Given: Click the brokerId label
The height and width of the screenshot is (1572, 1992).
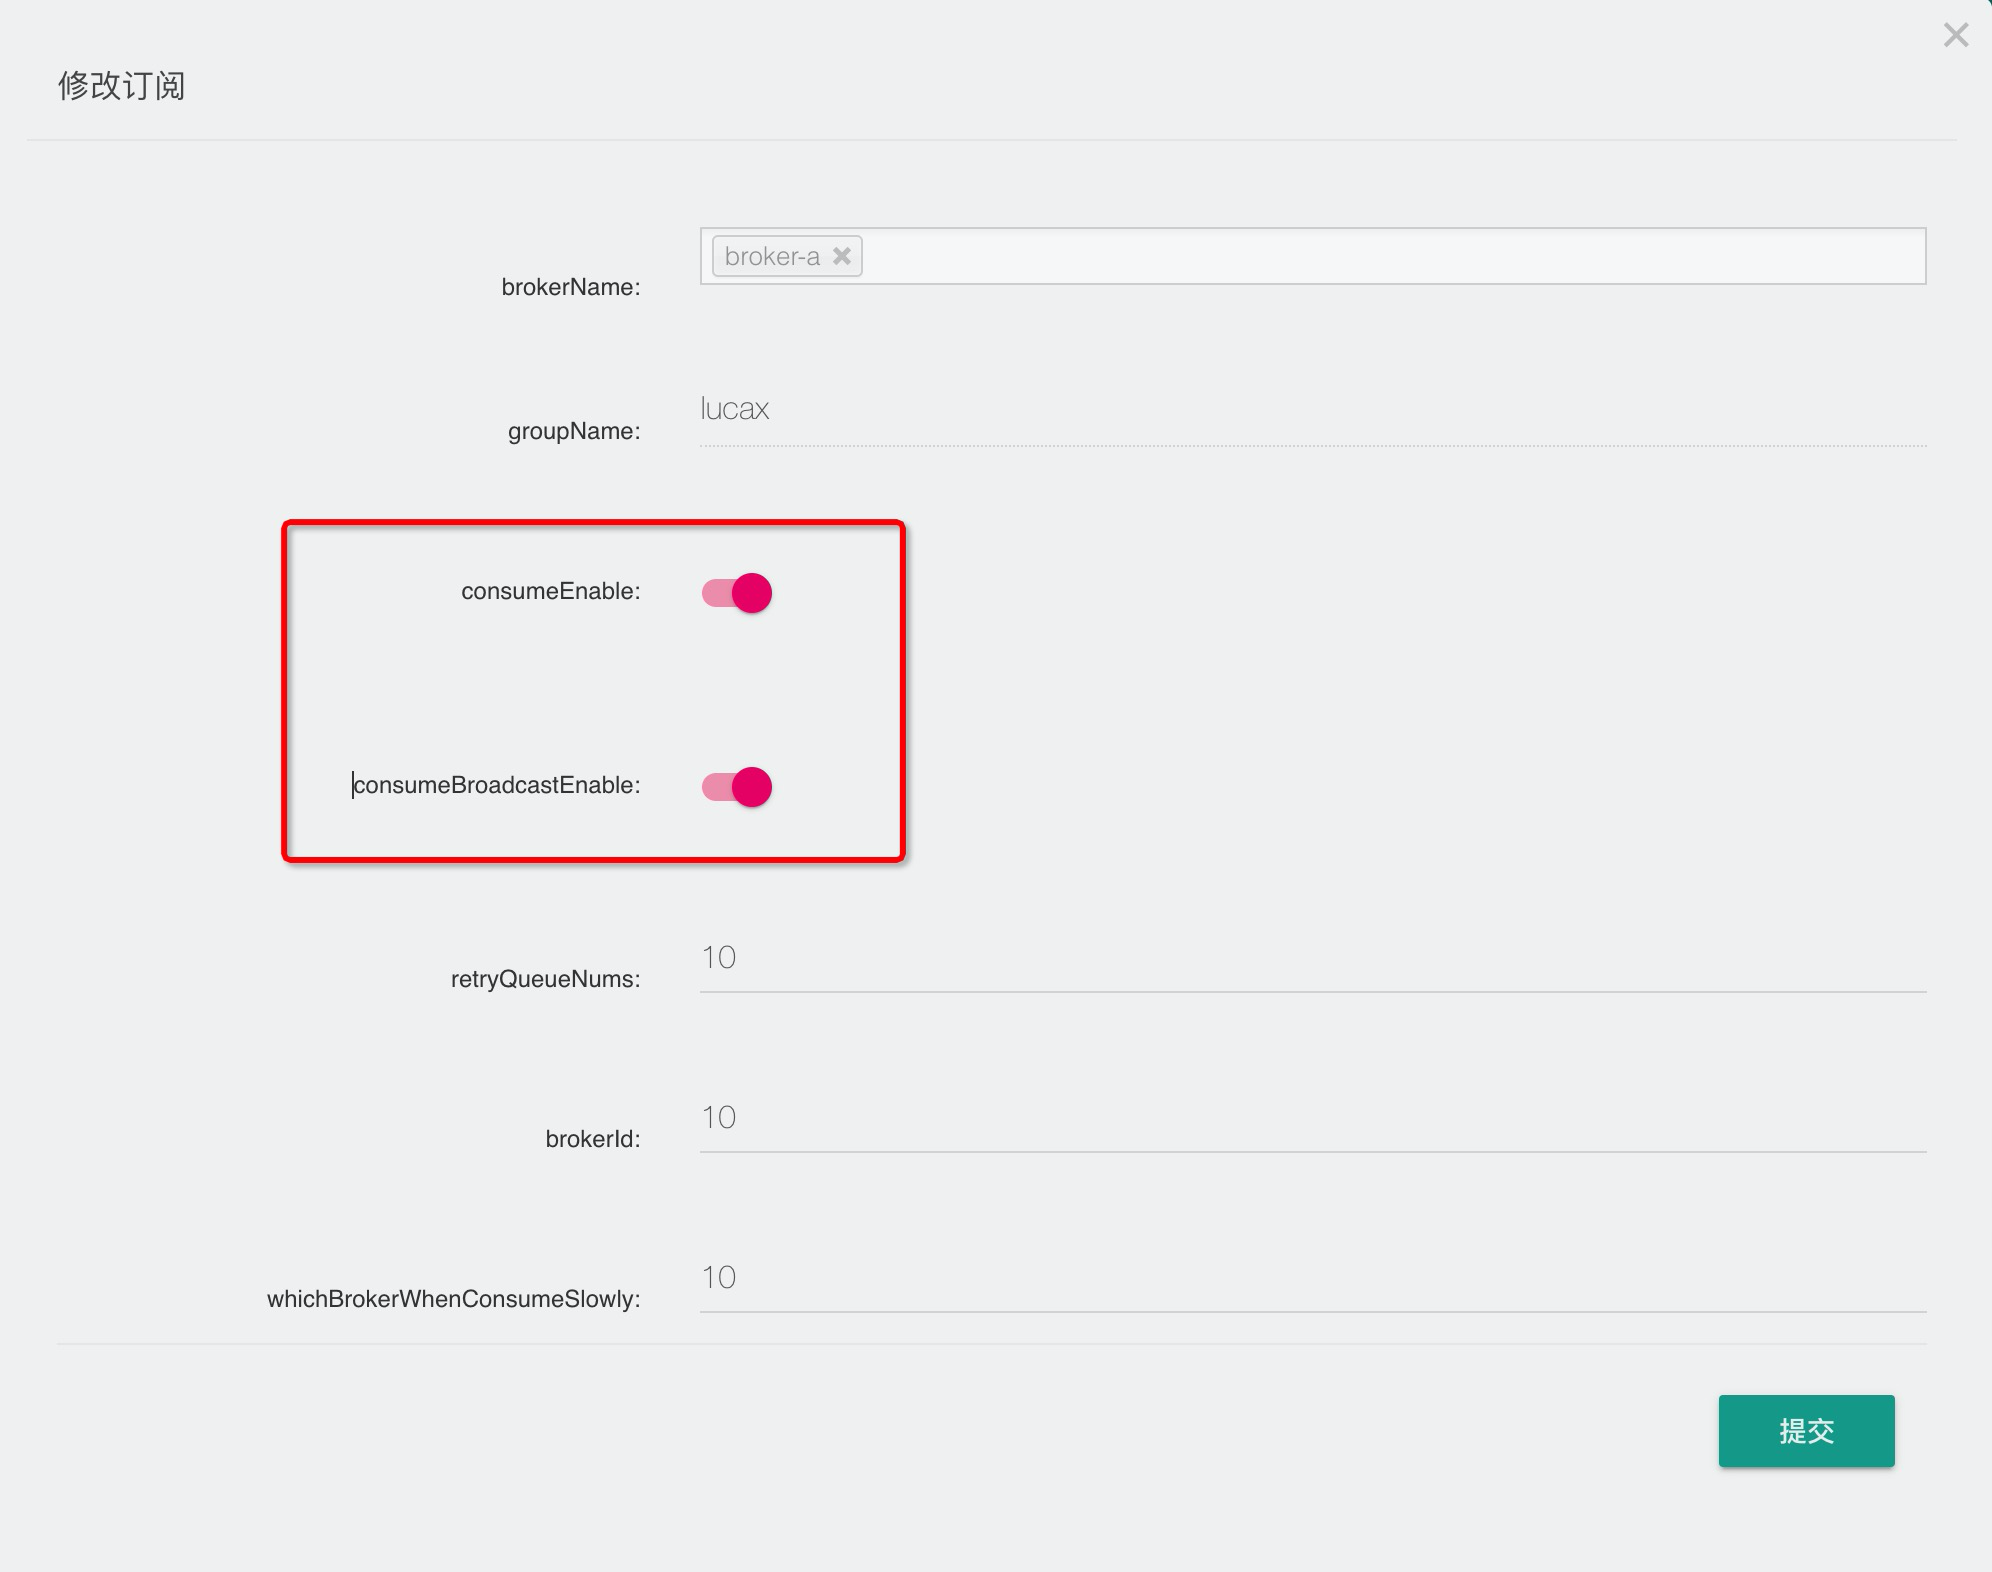Looking at the screenshot, I should tap(592, 1139).
